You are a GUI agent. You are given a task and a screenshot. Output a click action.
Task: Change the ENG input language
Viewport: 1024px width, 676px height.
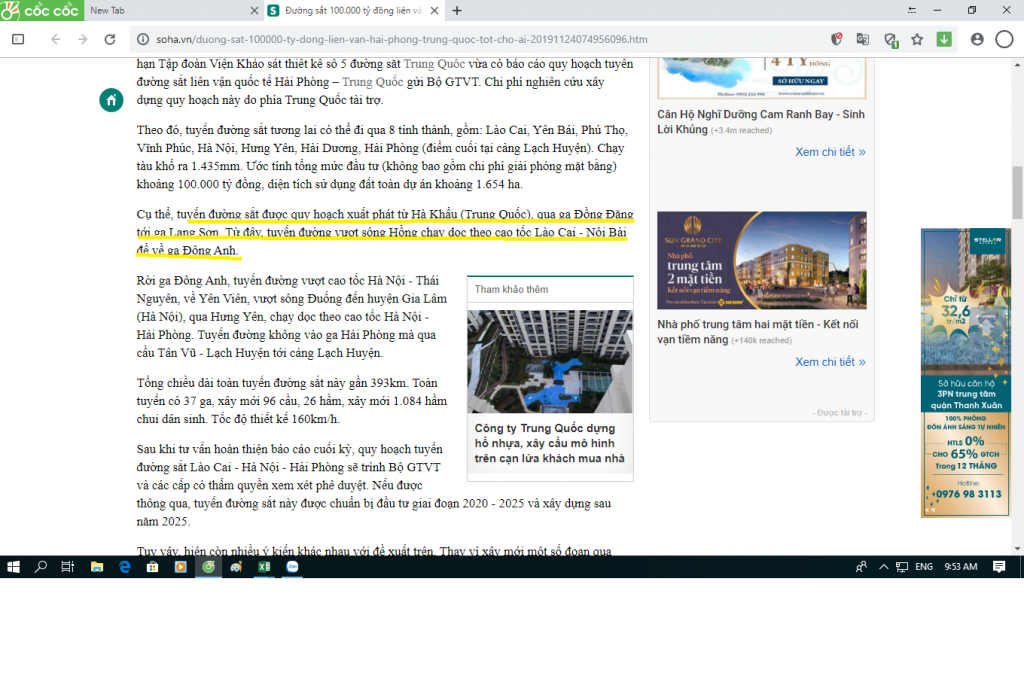click(924, 567)
